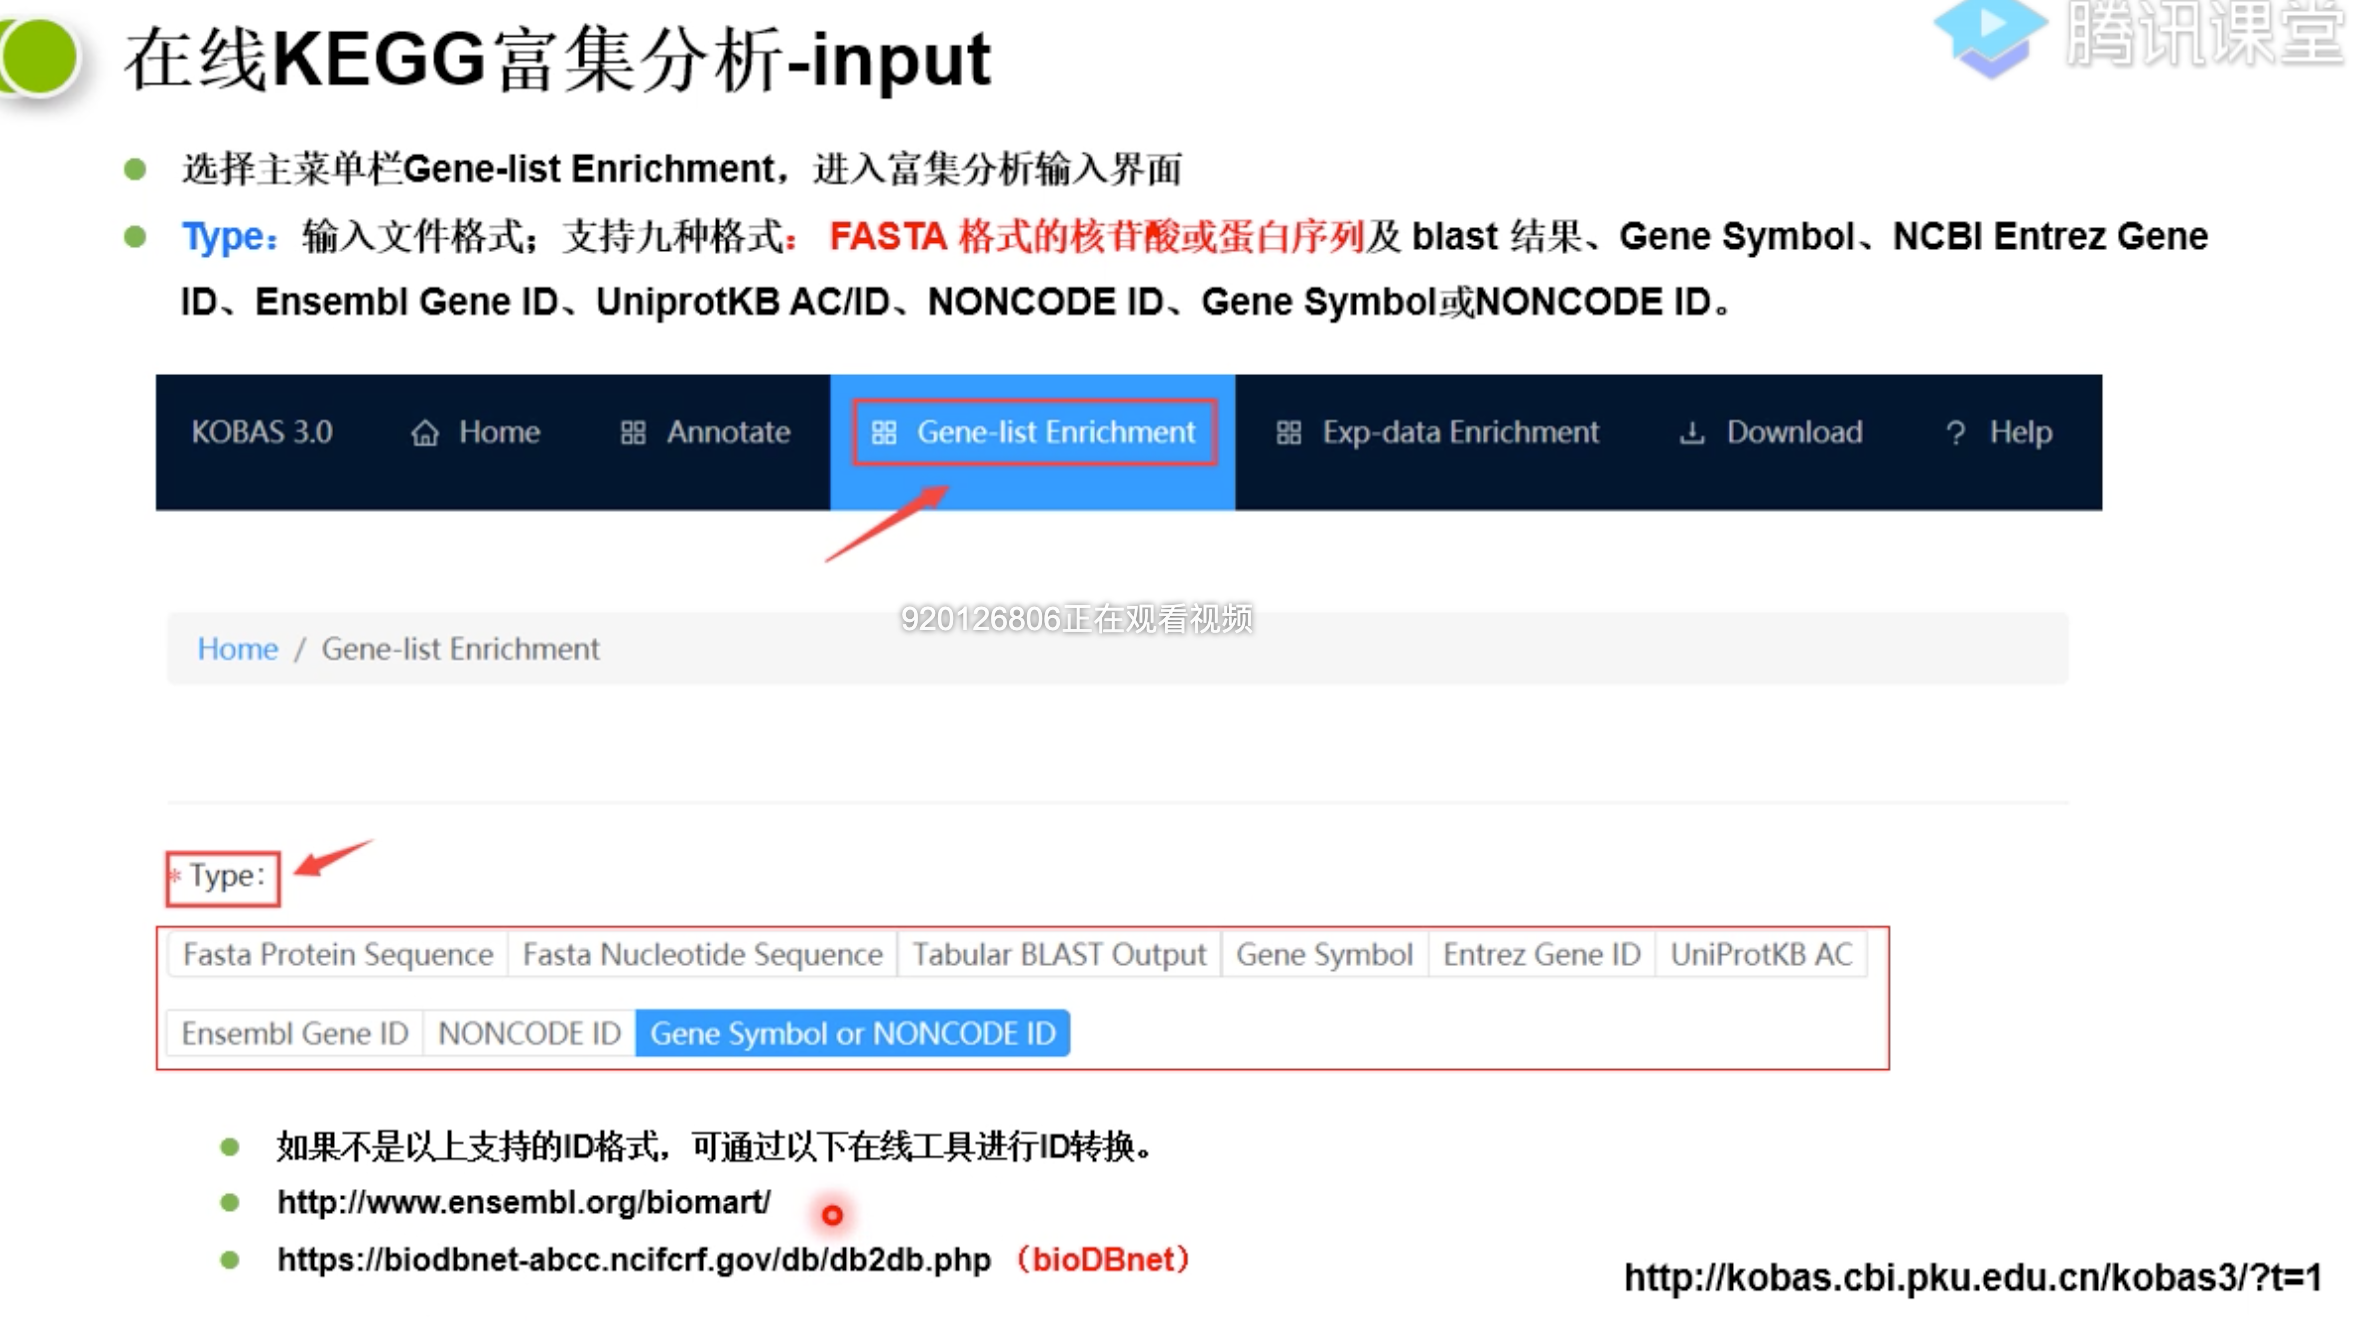
Task: Open the biodbnet-abcc.ncifcrf.gov URL text
Action: (634, 1260)
